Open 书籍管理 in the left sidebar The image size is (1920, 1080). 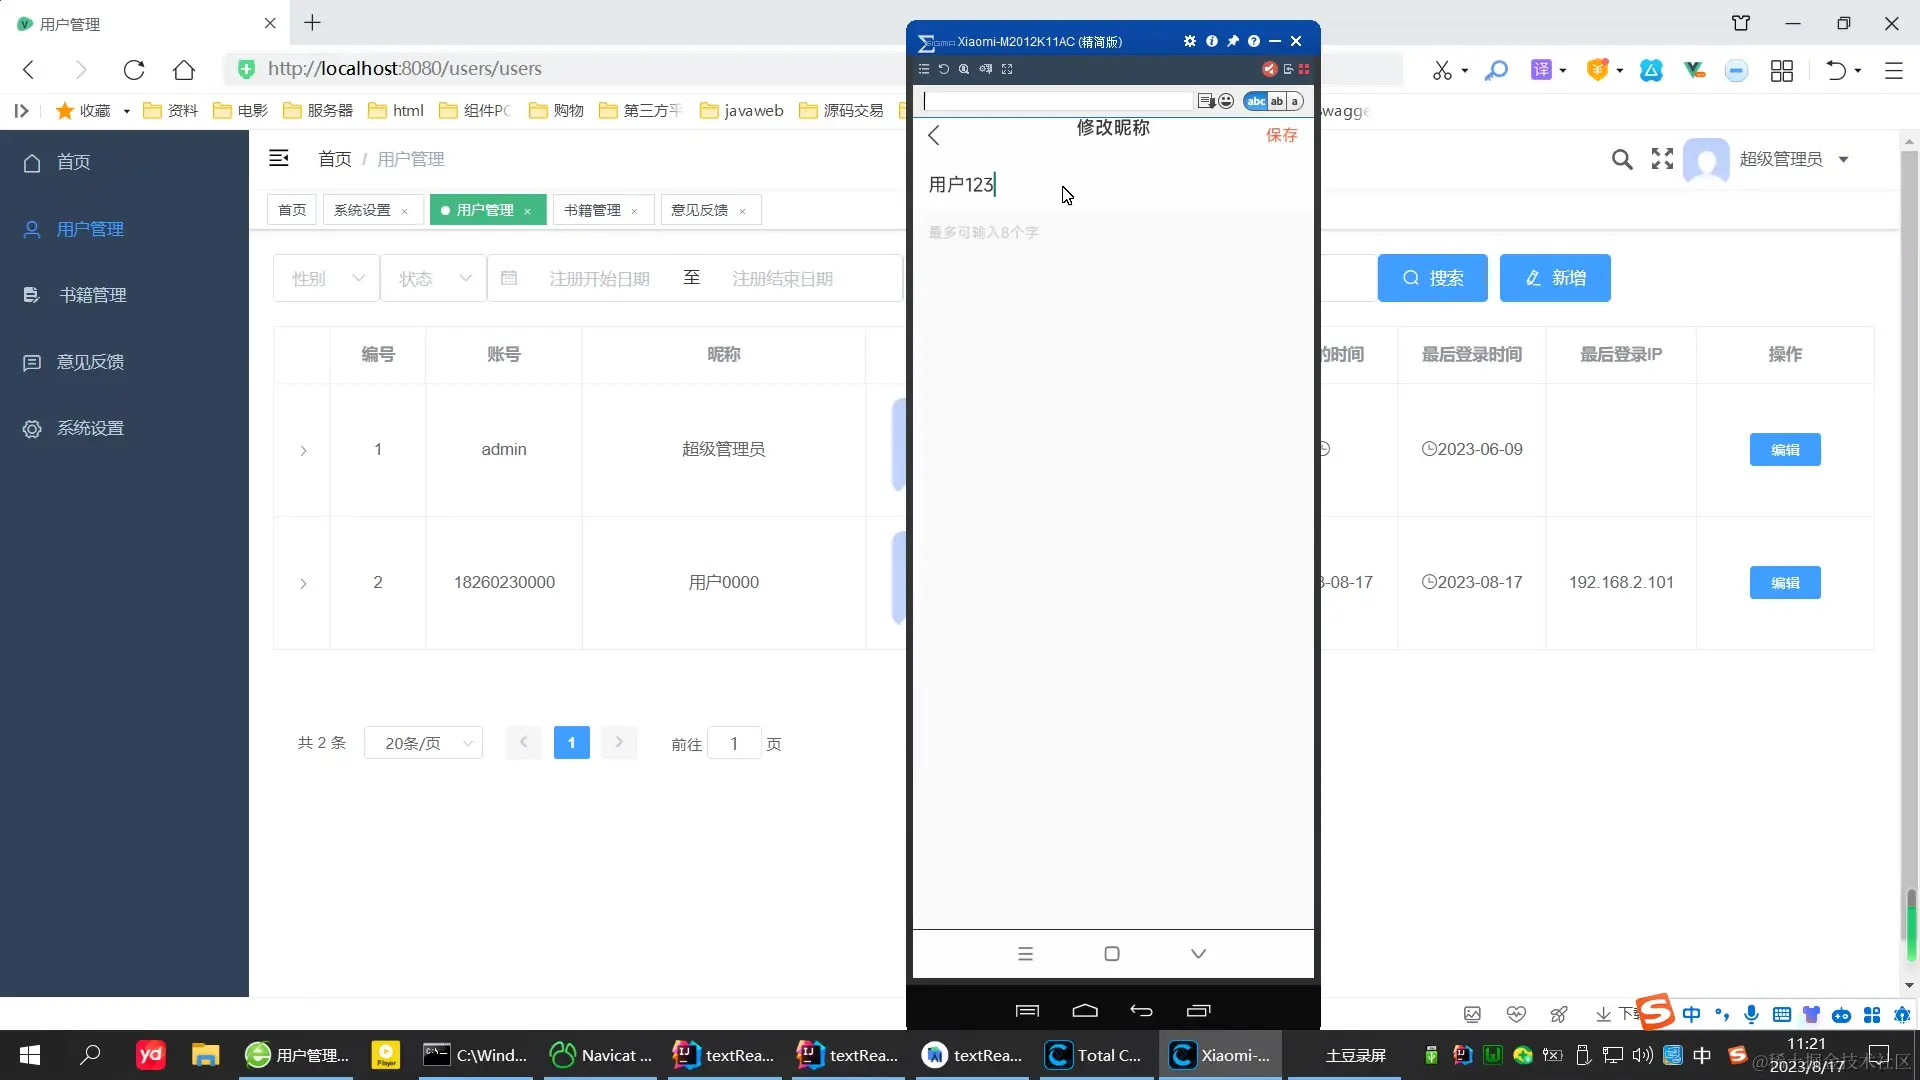(x=92, y=295)
